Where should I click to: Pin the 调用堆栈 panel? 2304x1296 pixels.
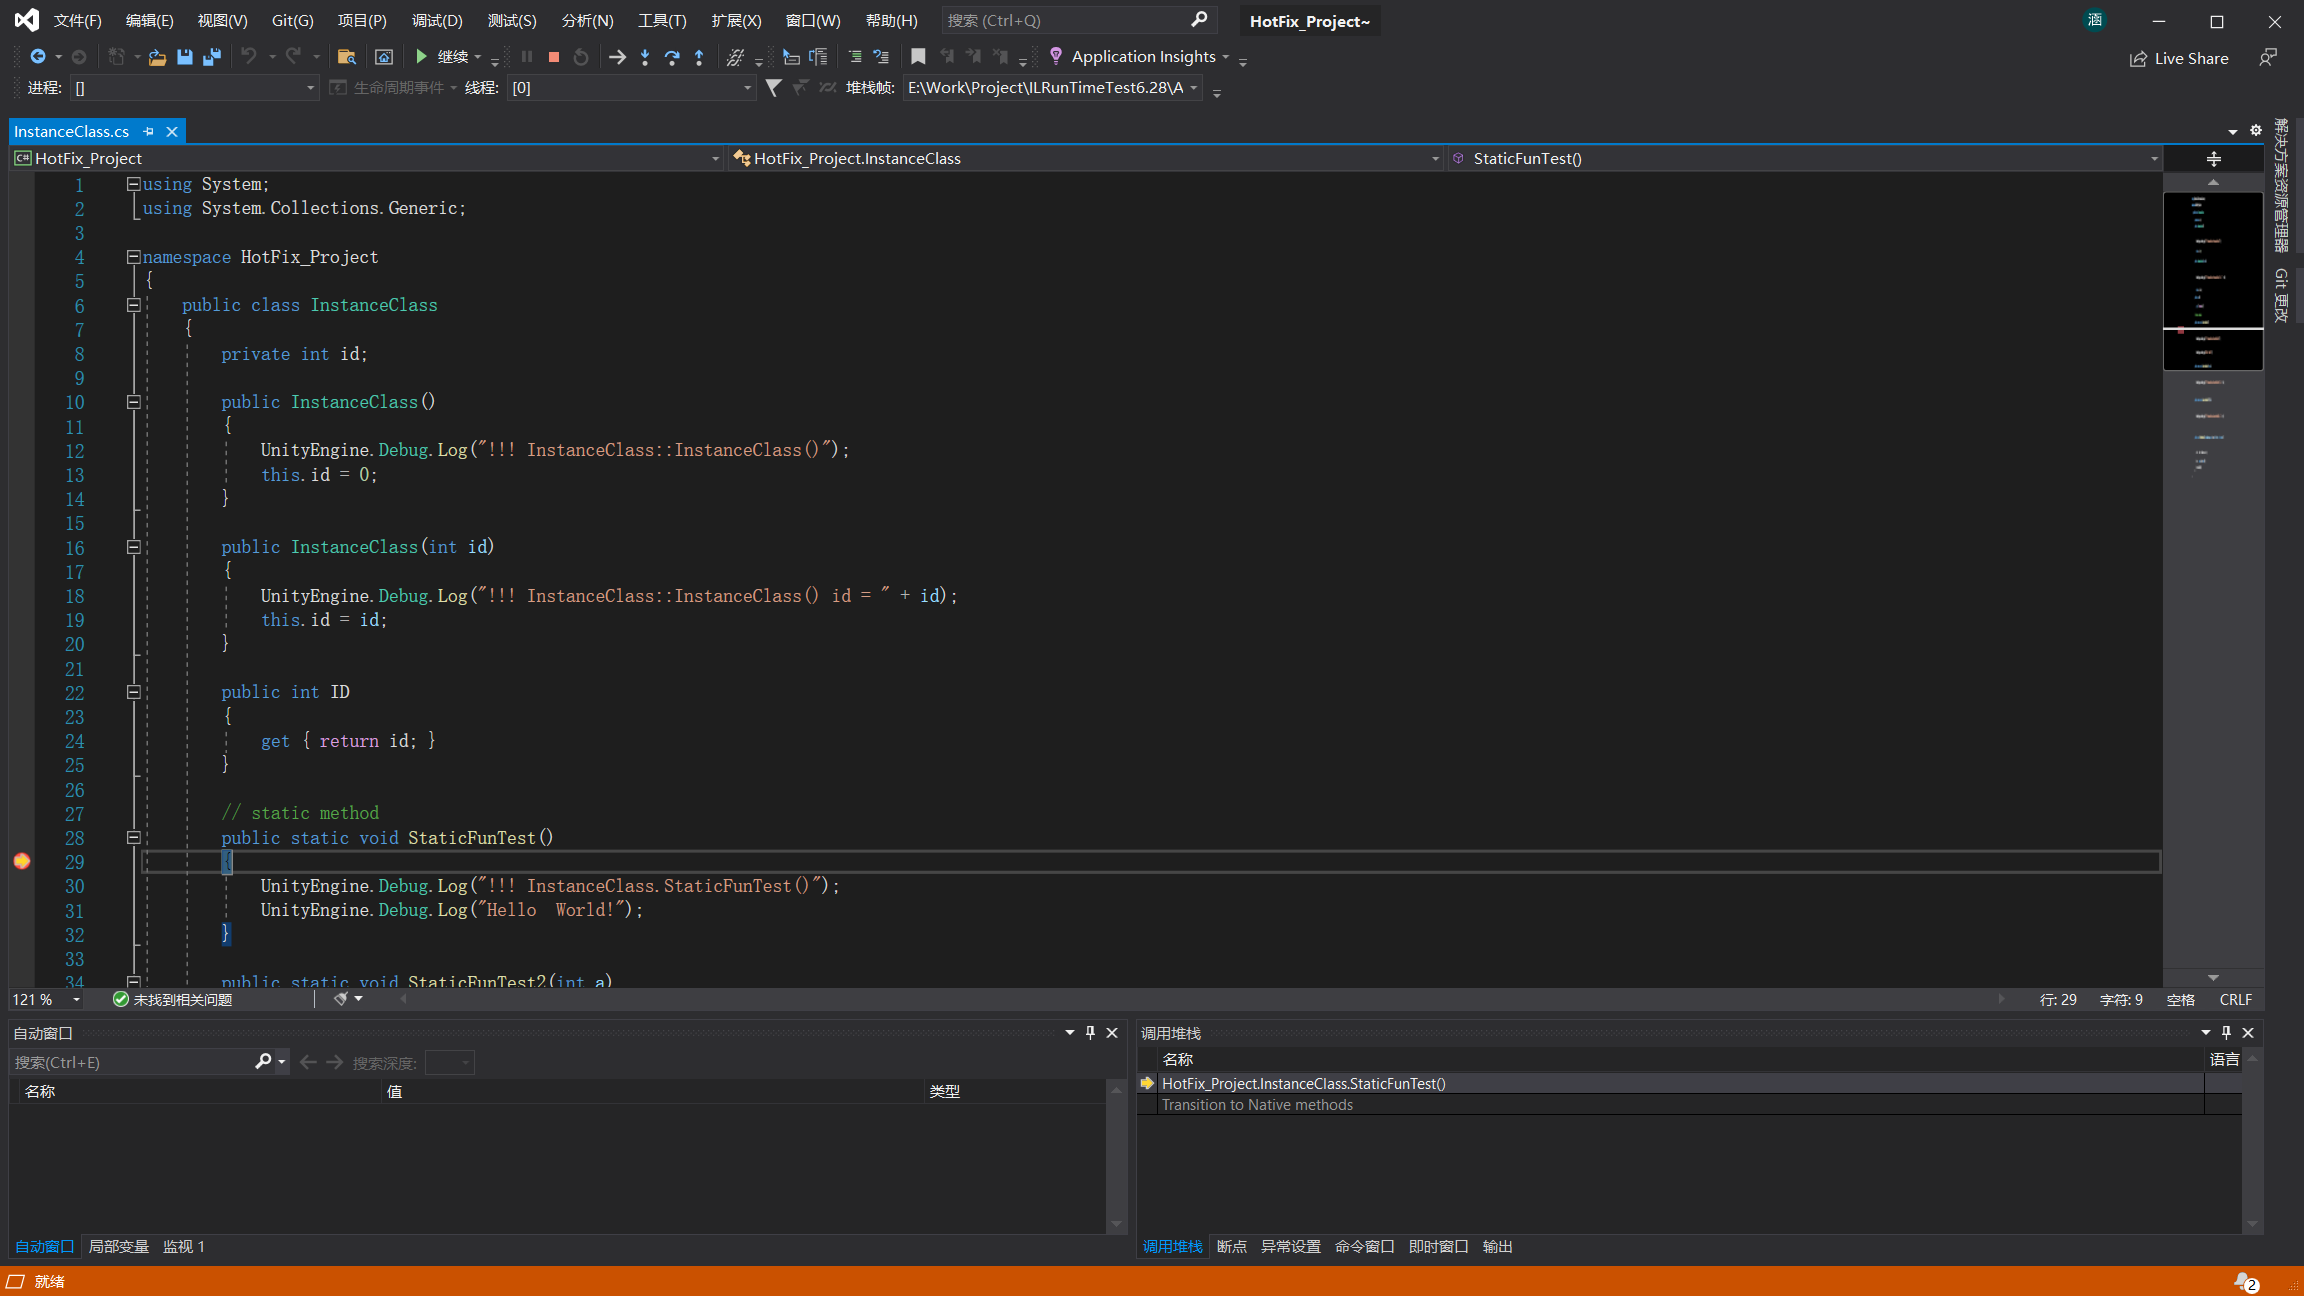tap(2225, 1033)
